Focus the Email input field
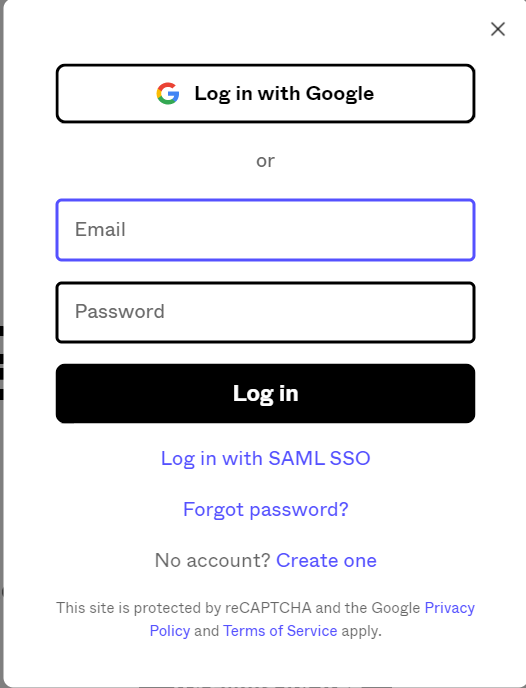Image resolution: width=526 pixels, height=688 pixels. pos(265,230)
